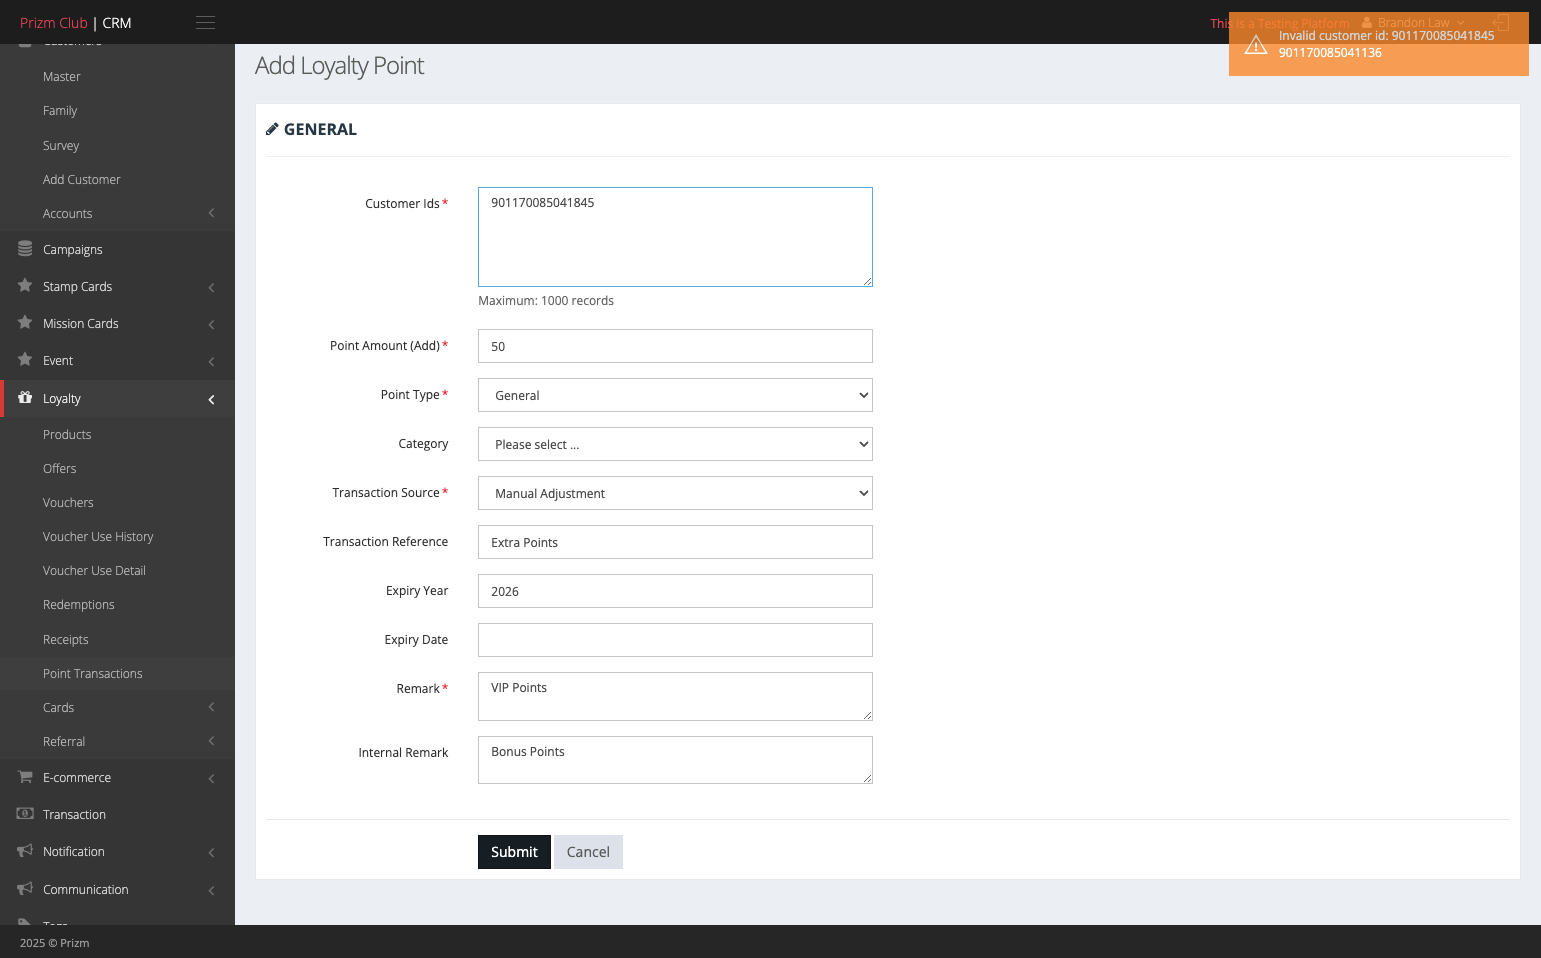Click the Mission Cards star icon
Viewport: 1541px width, 958px height.
pos(25,323)
